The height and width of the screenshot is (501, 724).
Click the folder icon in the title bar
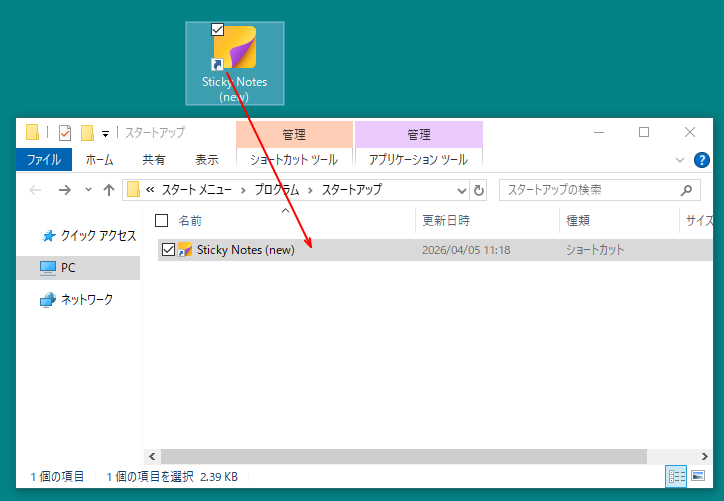click(x=32, y=133)
